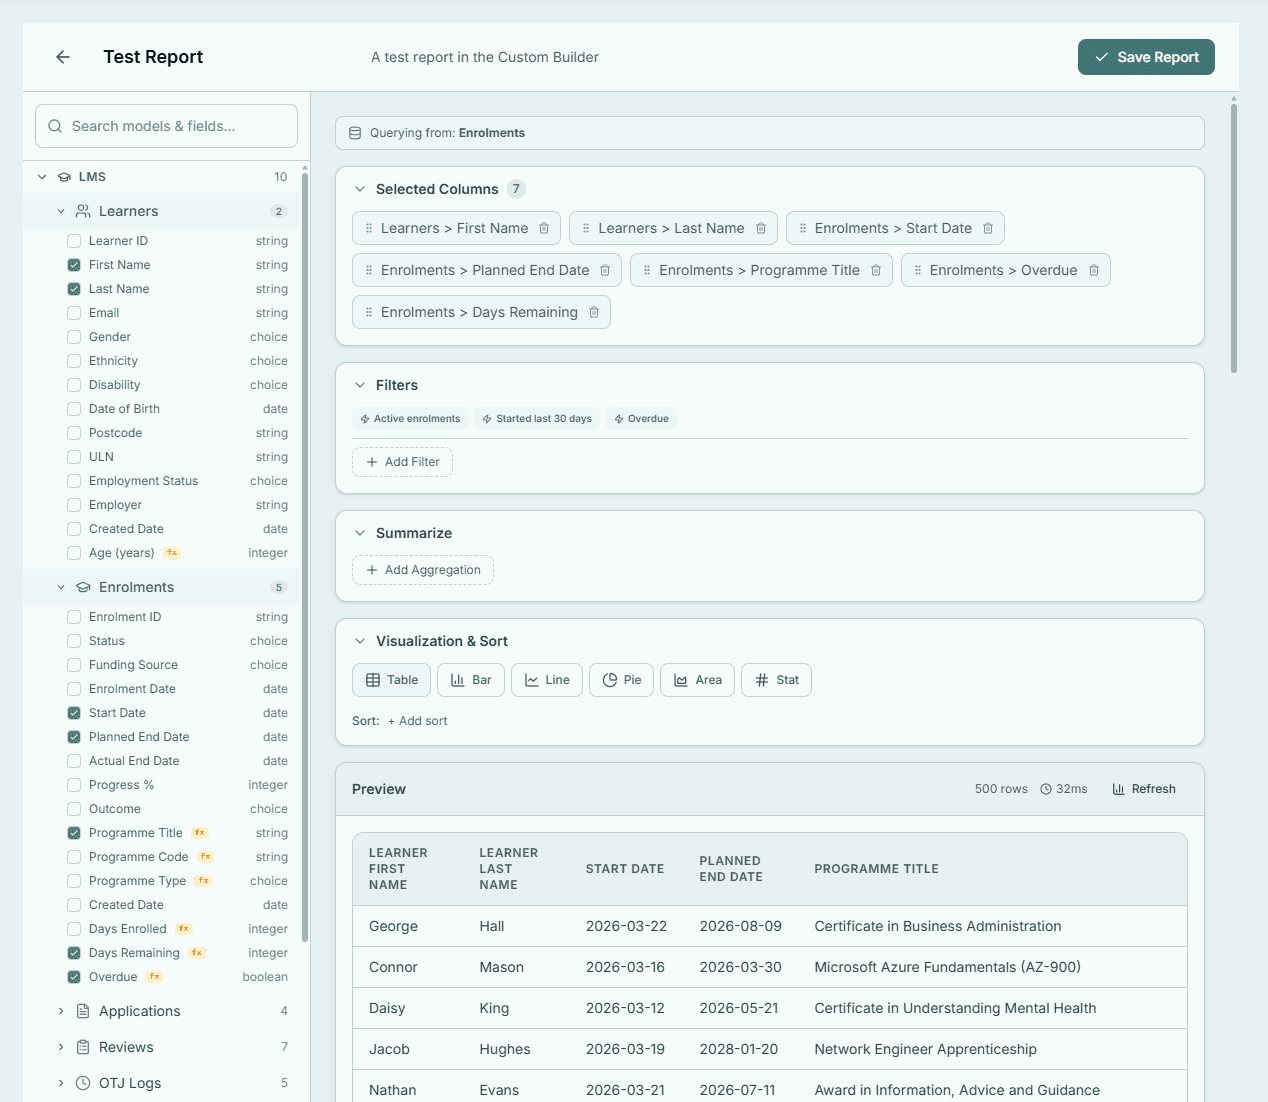Click the Learners group people icon
1268x1102 pixels.
(x=81, y=211)
